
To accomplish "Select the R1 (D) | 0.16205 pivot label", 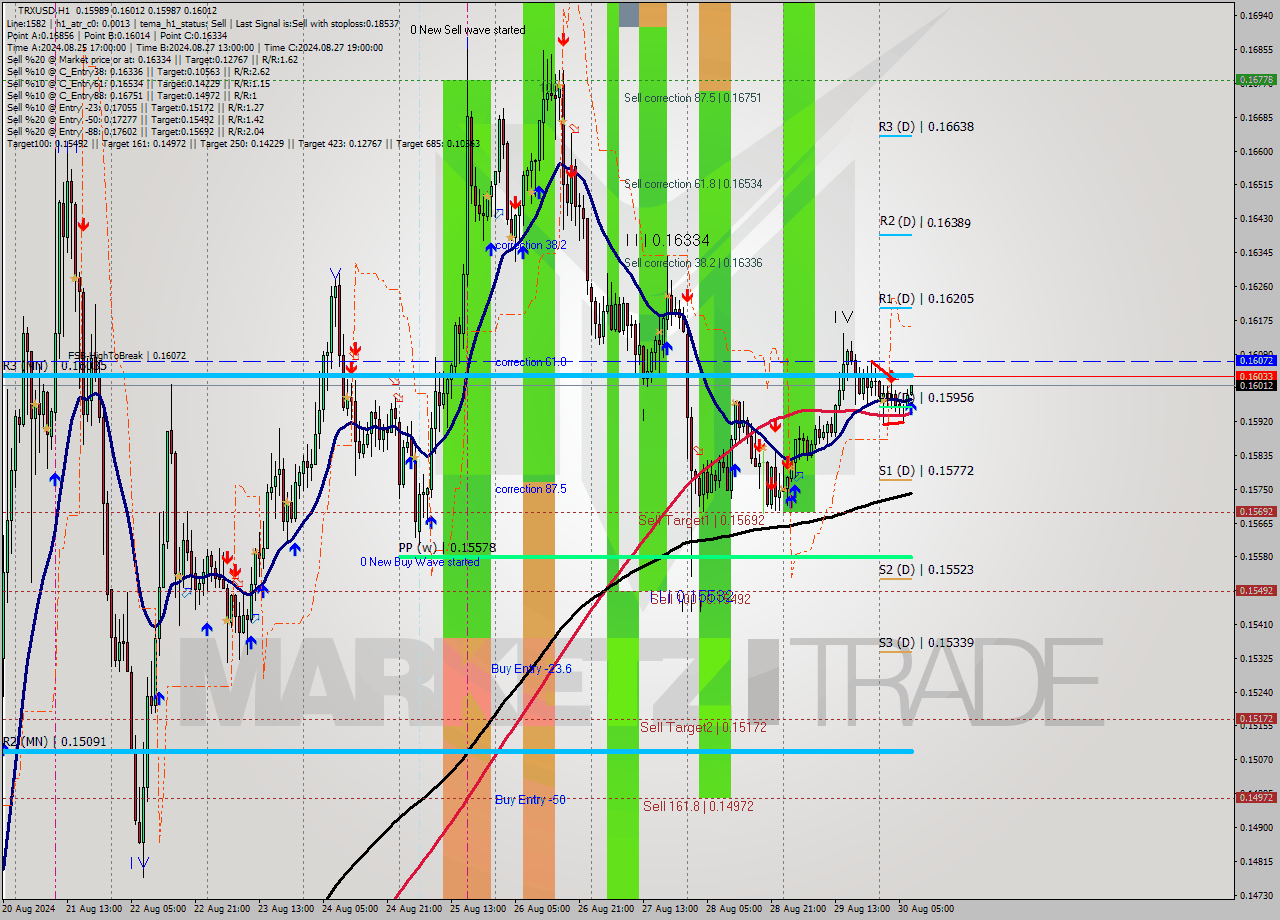I will 926,299.
